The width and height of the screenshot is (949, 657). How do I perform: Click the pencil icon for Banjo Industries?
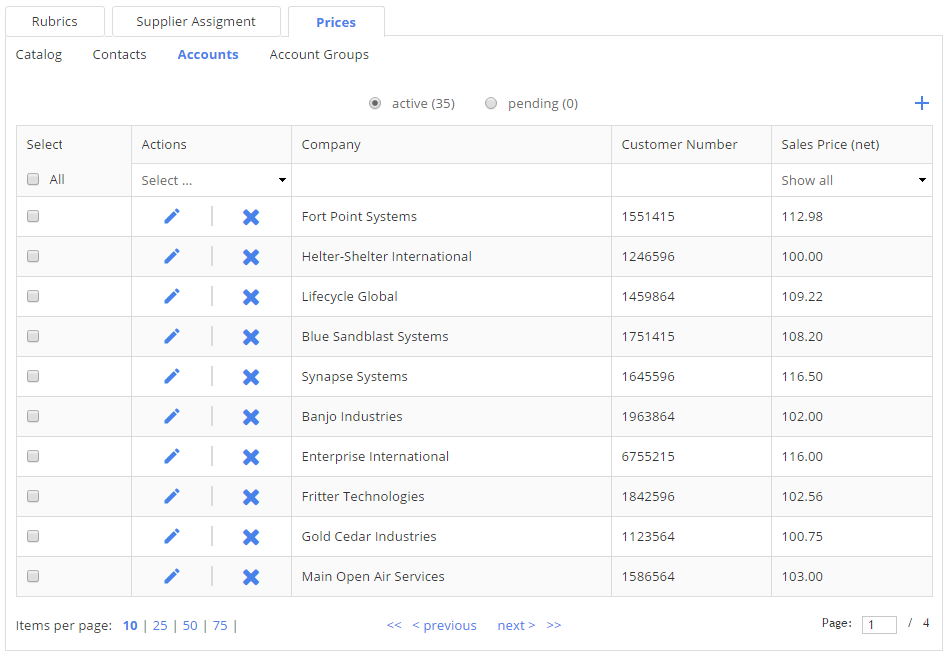pos(172,417)
